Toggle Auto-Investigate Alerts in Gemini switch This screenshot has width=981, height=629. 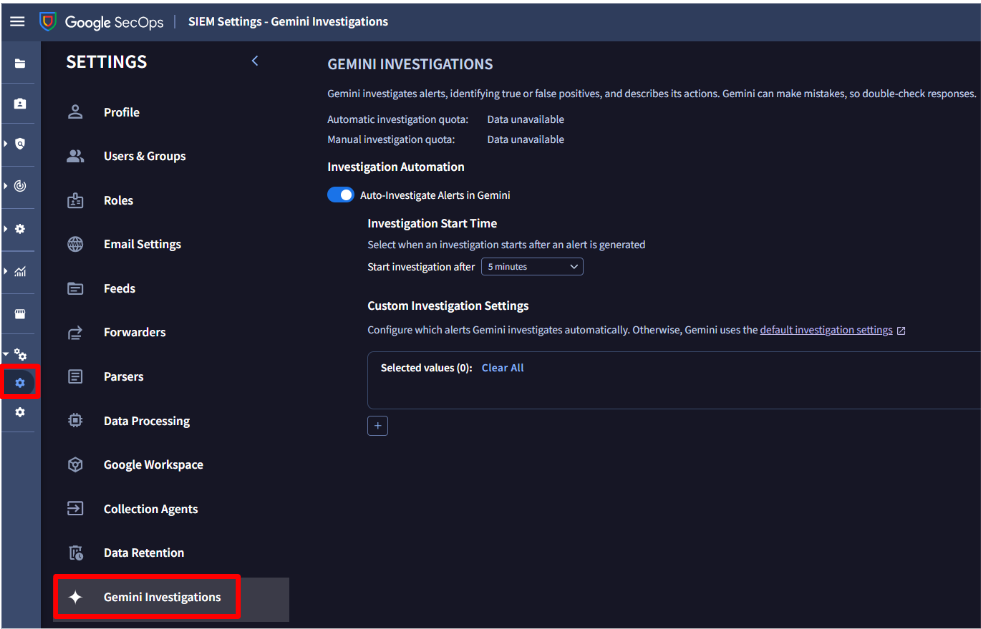pos(341,195)
